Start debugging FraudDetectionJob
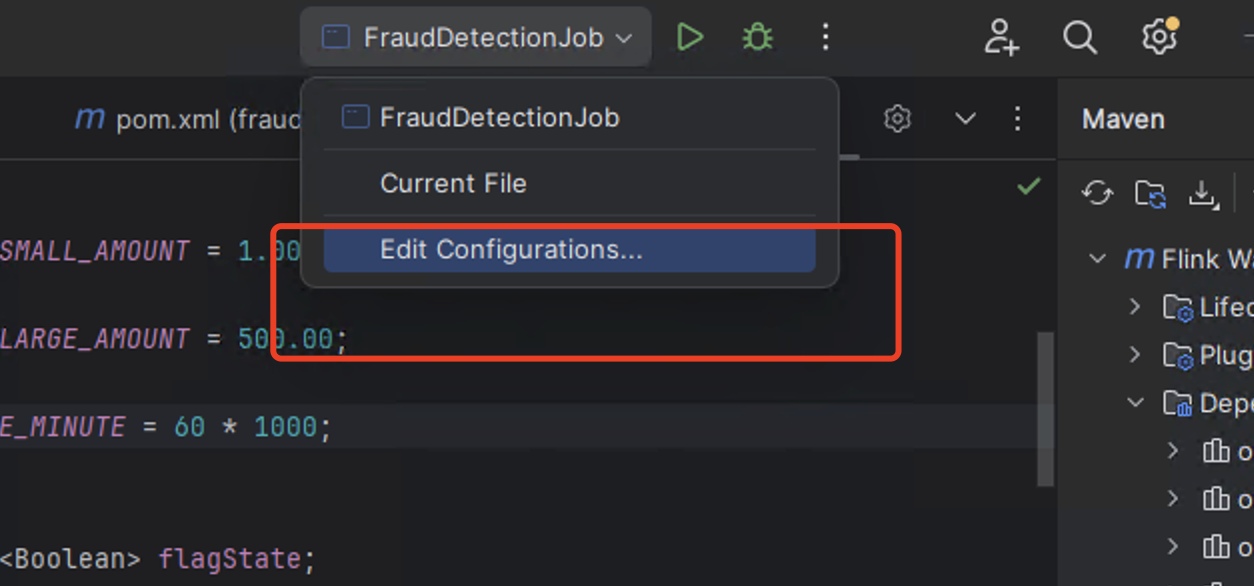The width and height of the screenshot is (1254, 586). (x=757, y=38)
